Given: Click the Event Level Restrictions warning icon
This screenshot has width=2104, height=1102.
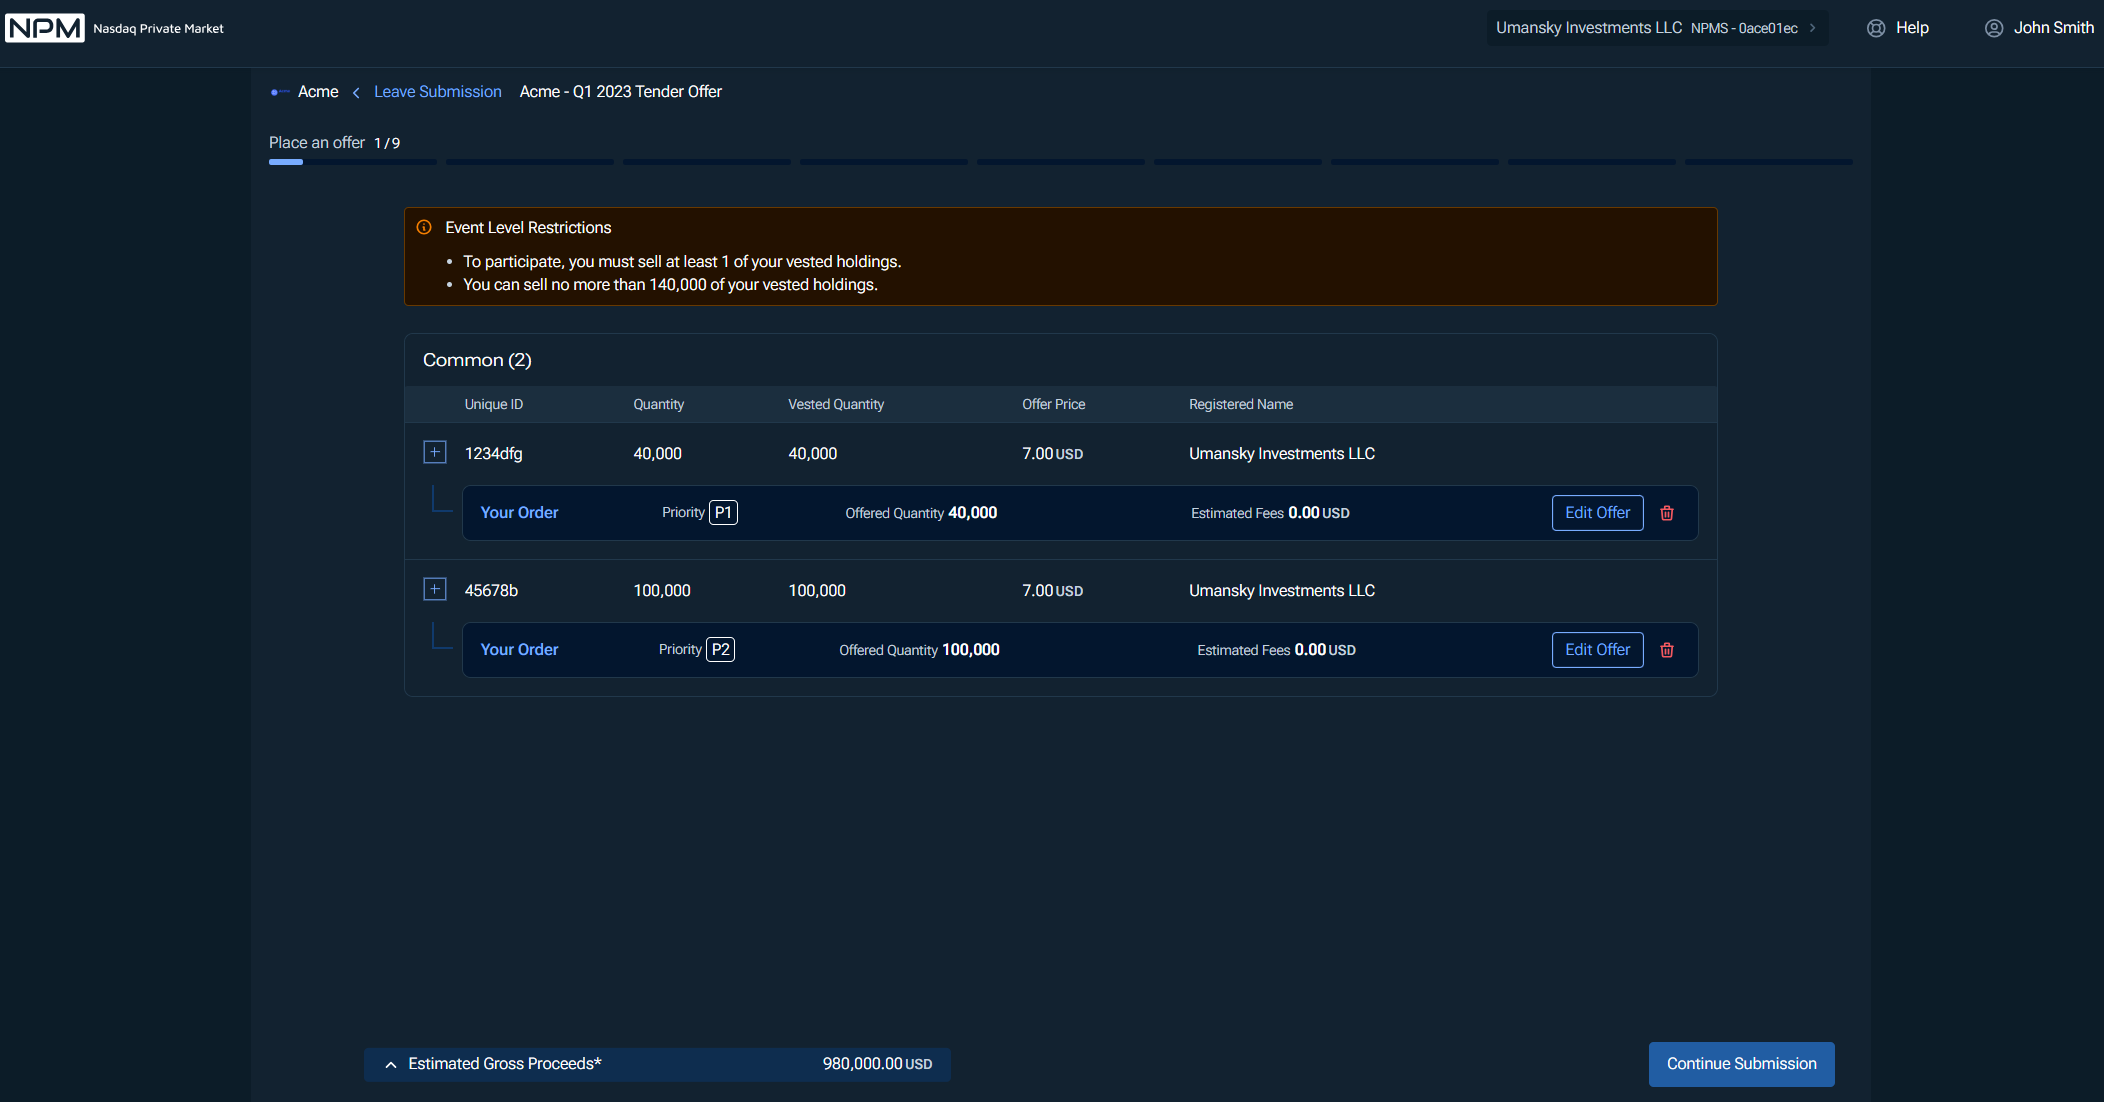Looking at the screenshot, I should (424, 227).
